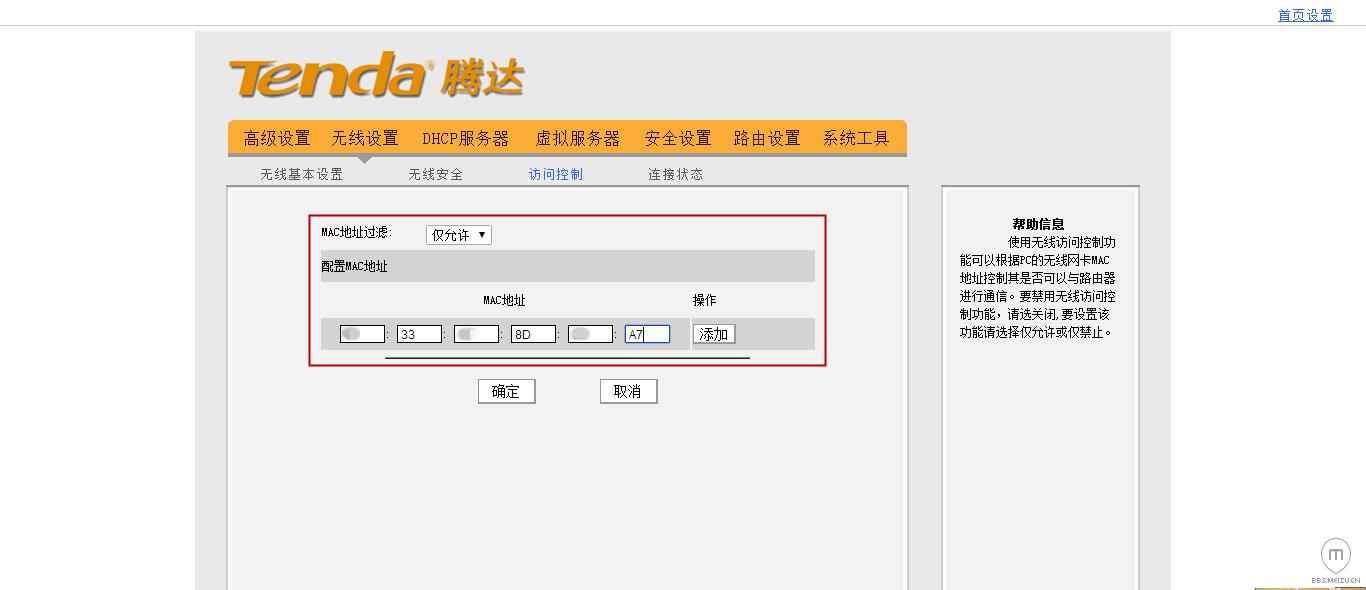Screen dimensions: 1366x590
Task: Select the 无线设置 menu item
Action: click(367, 138)
